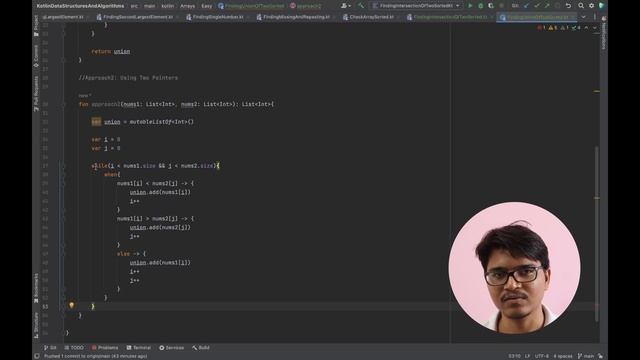This screenshot has width=640, height=360.
Task: Build project with the hammer icon
Action: pos(361,6)
